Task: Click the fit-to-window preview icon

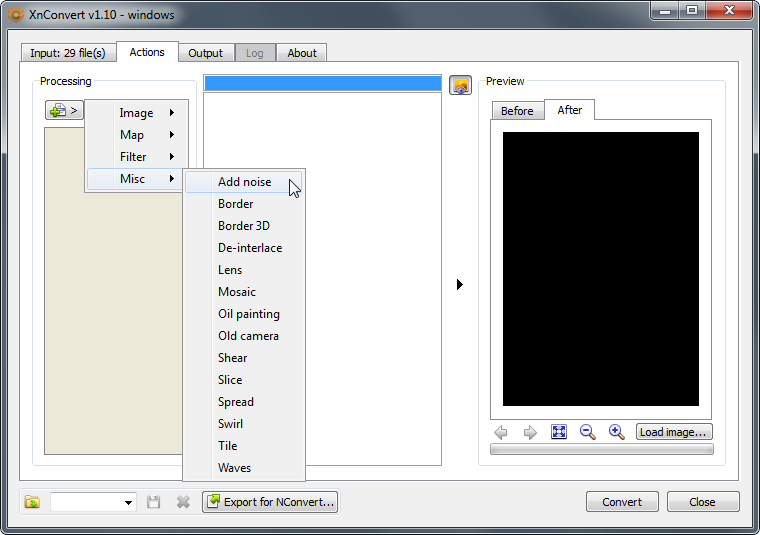Action: (x=559, y=432)
